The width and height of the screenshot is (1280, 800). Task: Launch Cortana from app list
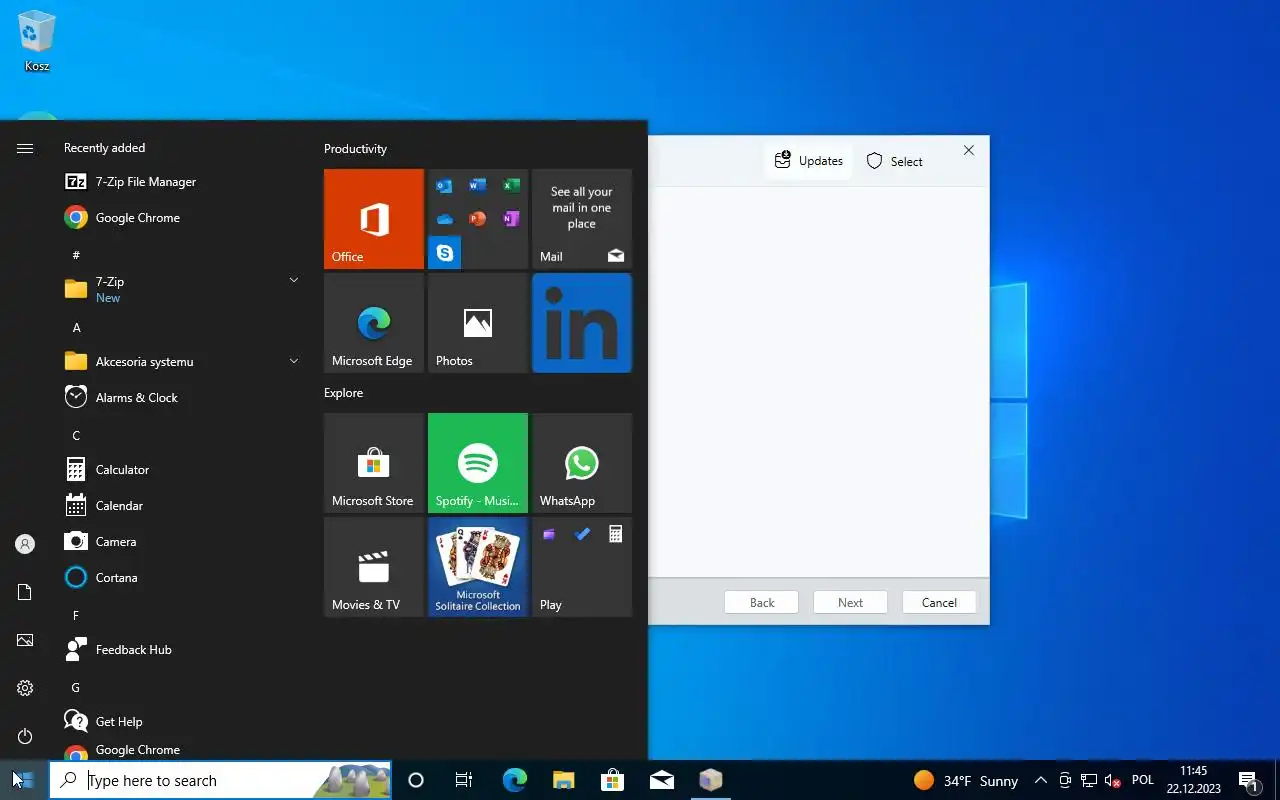182,578
